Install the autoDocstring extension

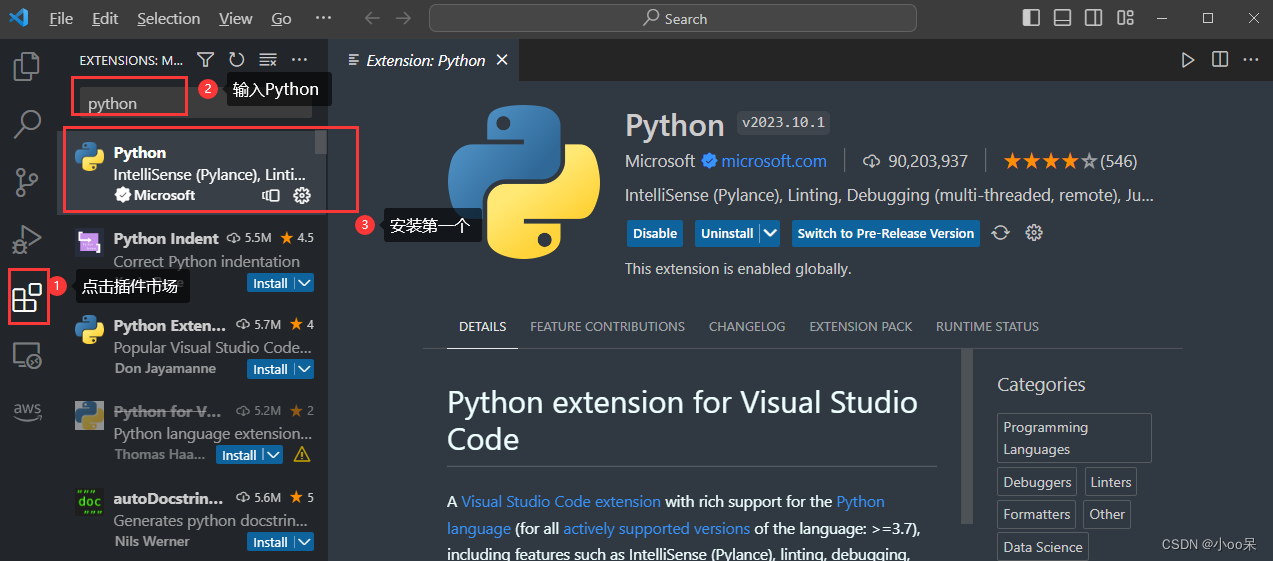pyautogui.click(x=270, y=542)
